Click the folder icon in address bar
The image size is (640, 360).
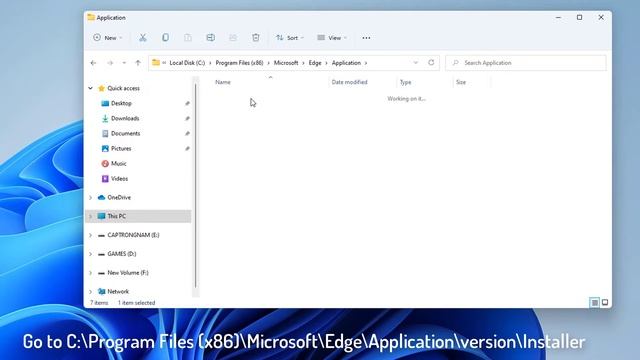(x=156, y=63)
